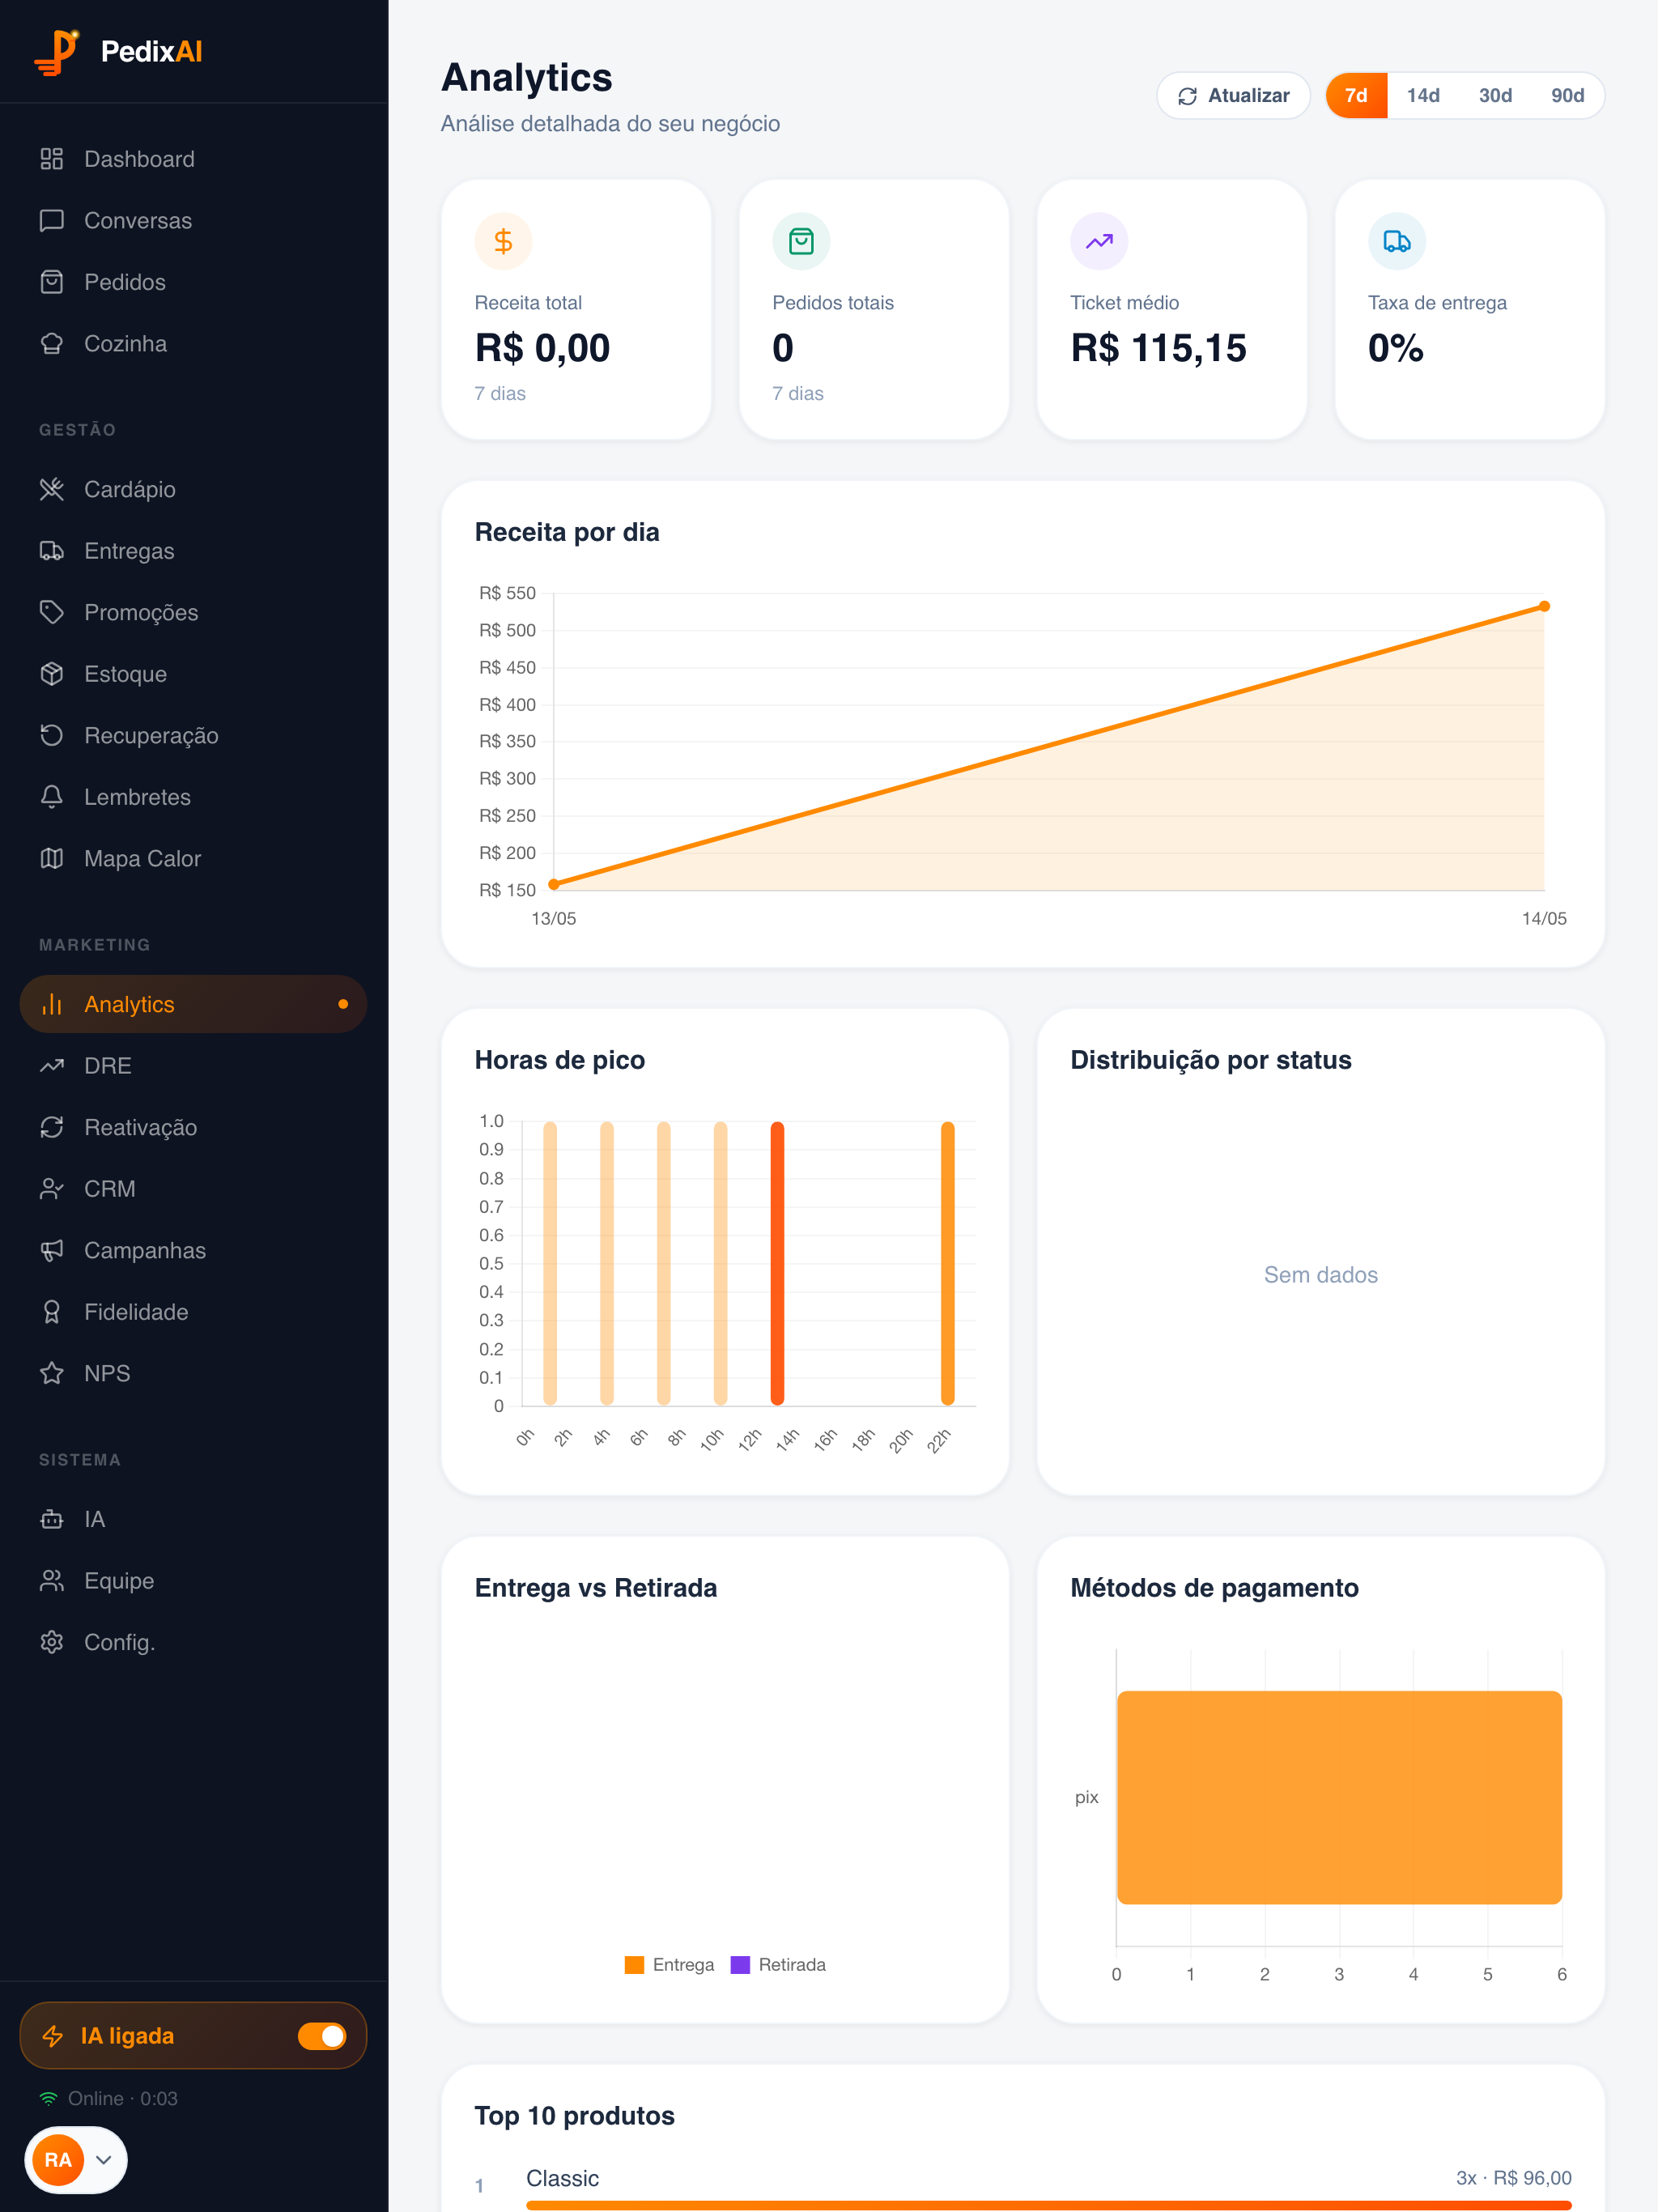Open Cardápio utensils icon
The width and height of the screenshot is (1658, 2212).
pos(52,490)
